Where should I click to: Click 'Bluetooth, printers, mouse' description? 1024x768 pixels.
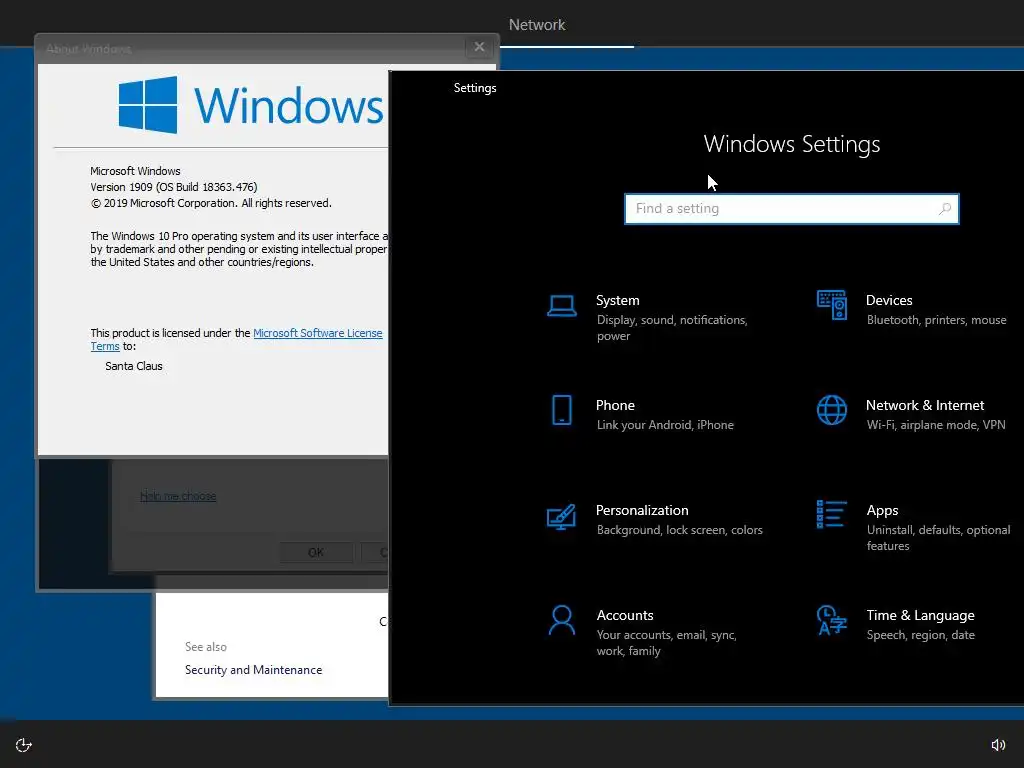click(936, 320)
